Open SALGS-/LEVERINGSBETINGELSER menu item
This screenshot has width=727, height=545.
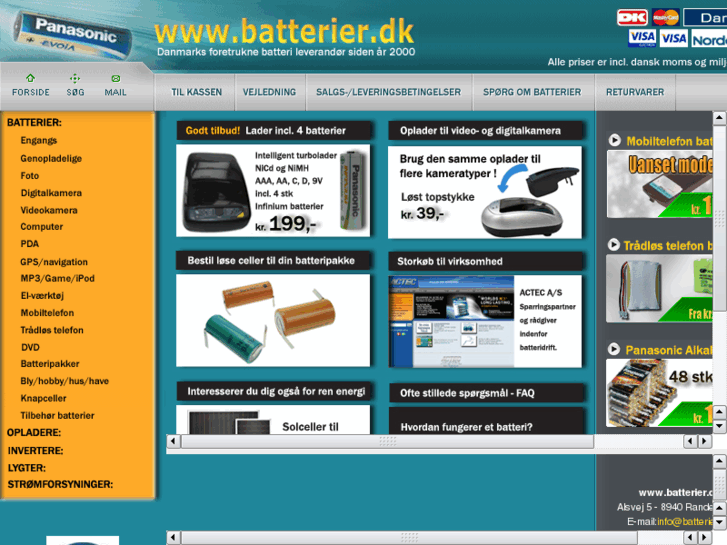coord(389,92)
